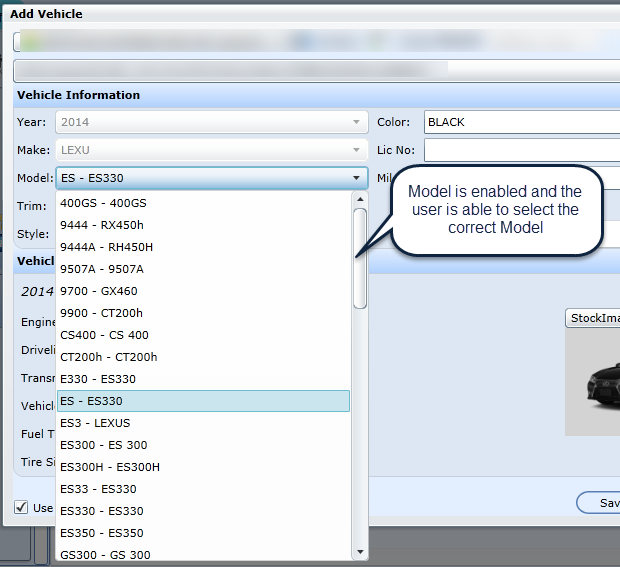Click the Color input field with BLACK

click(520, 122)
